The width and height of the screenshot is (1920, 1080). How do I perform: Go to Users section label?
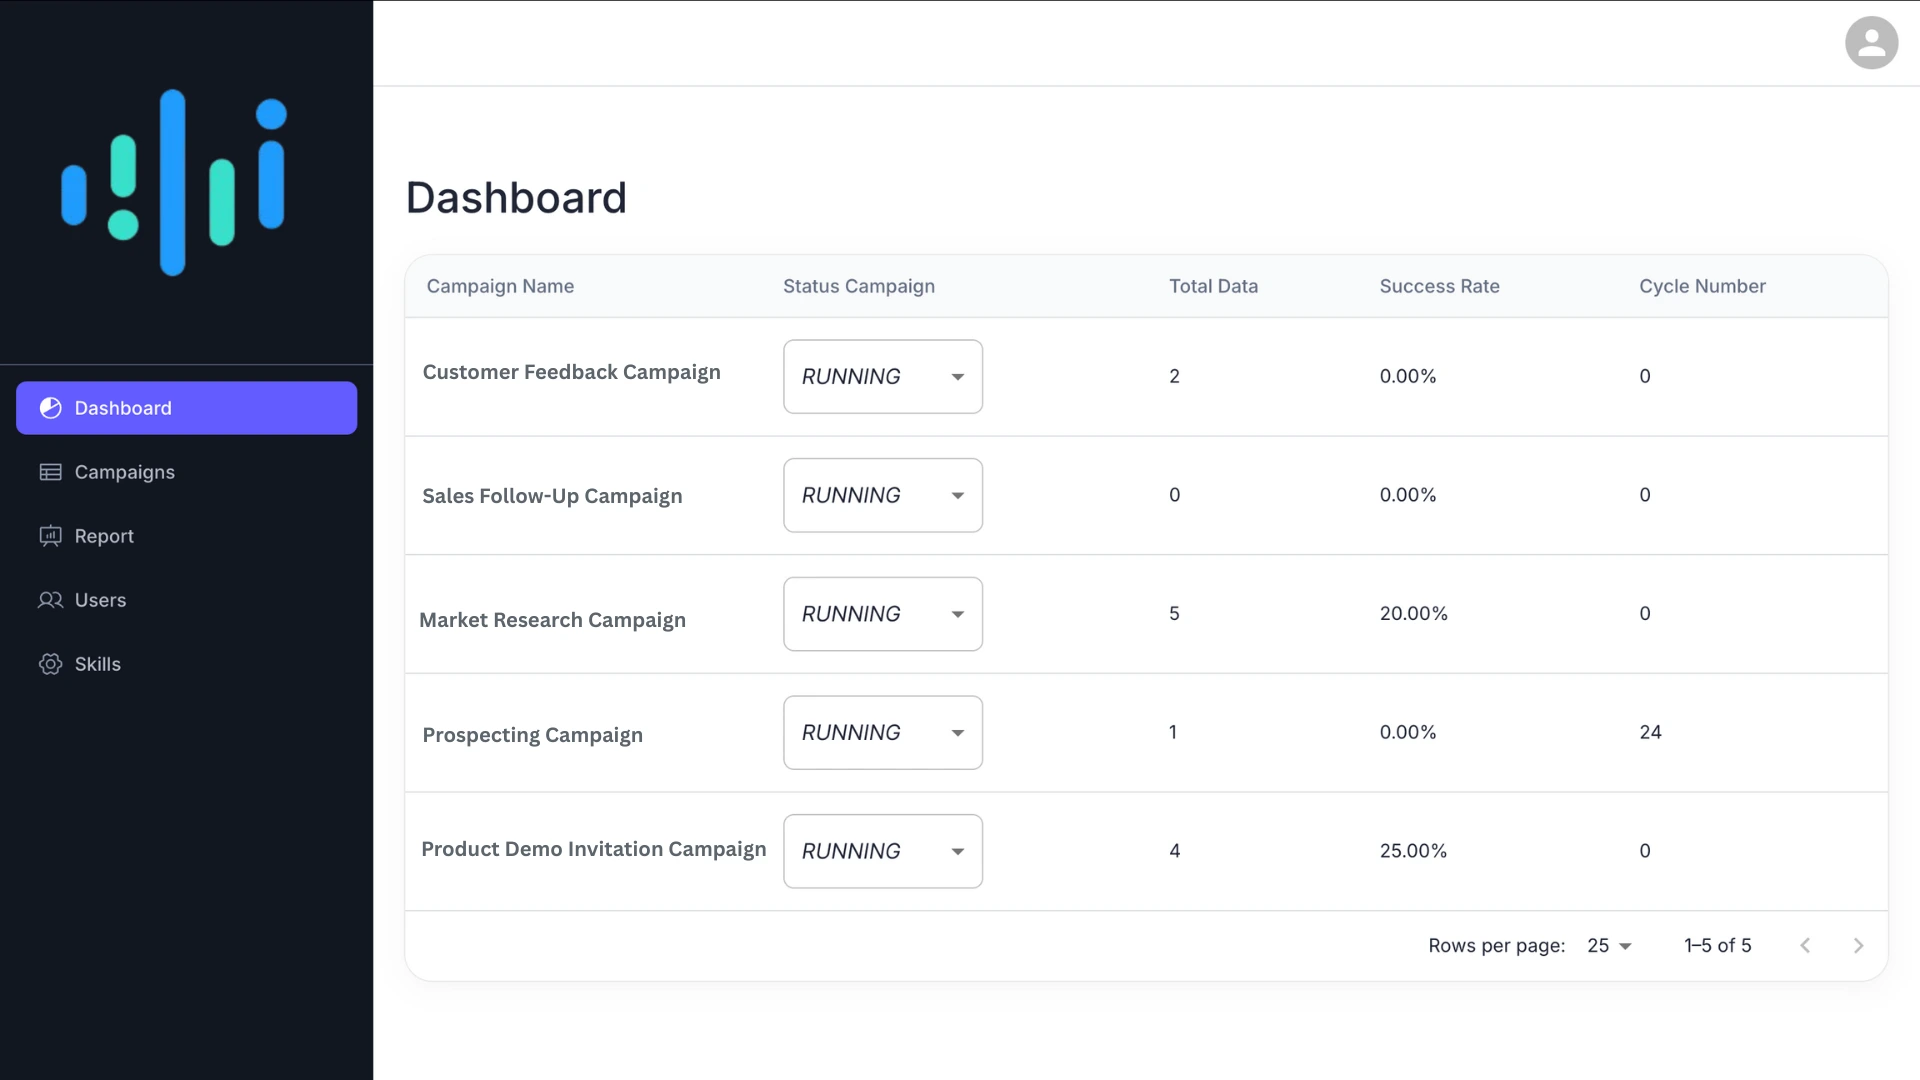[x=100, y=600]
